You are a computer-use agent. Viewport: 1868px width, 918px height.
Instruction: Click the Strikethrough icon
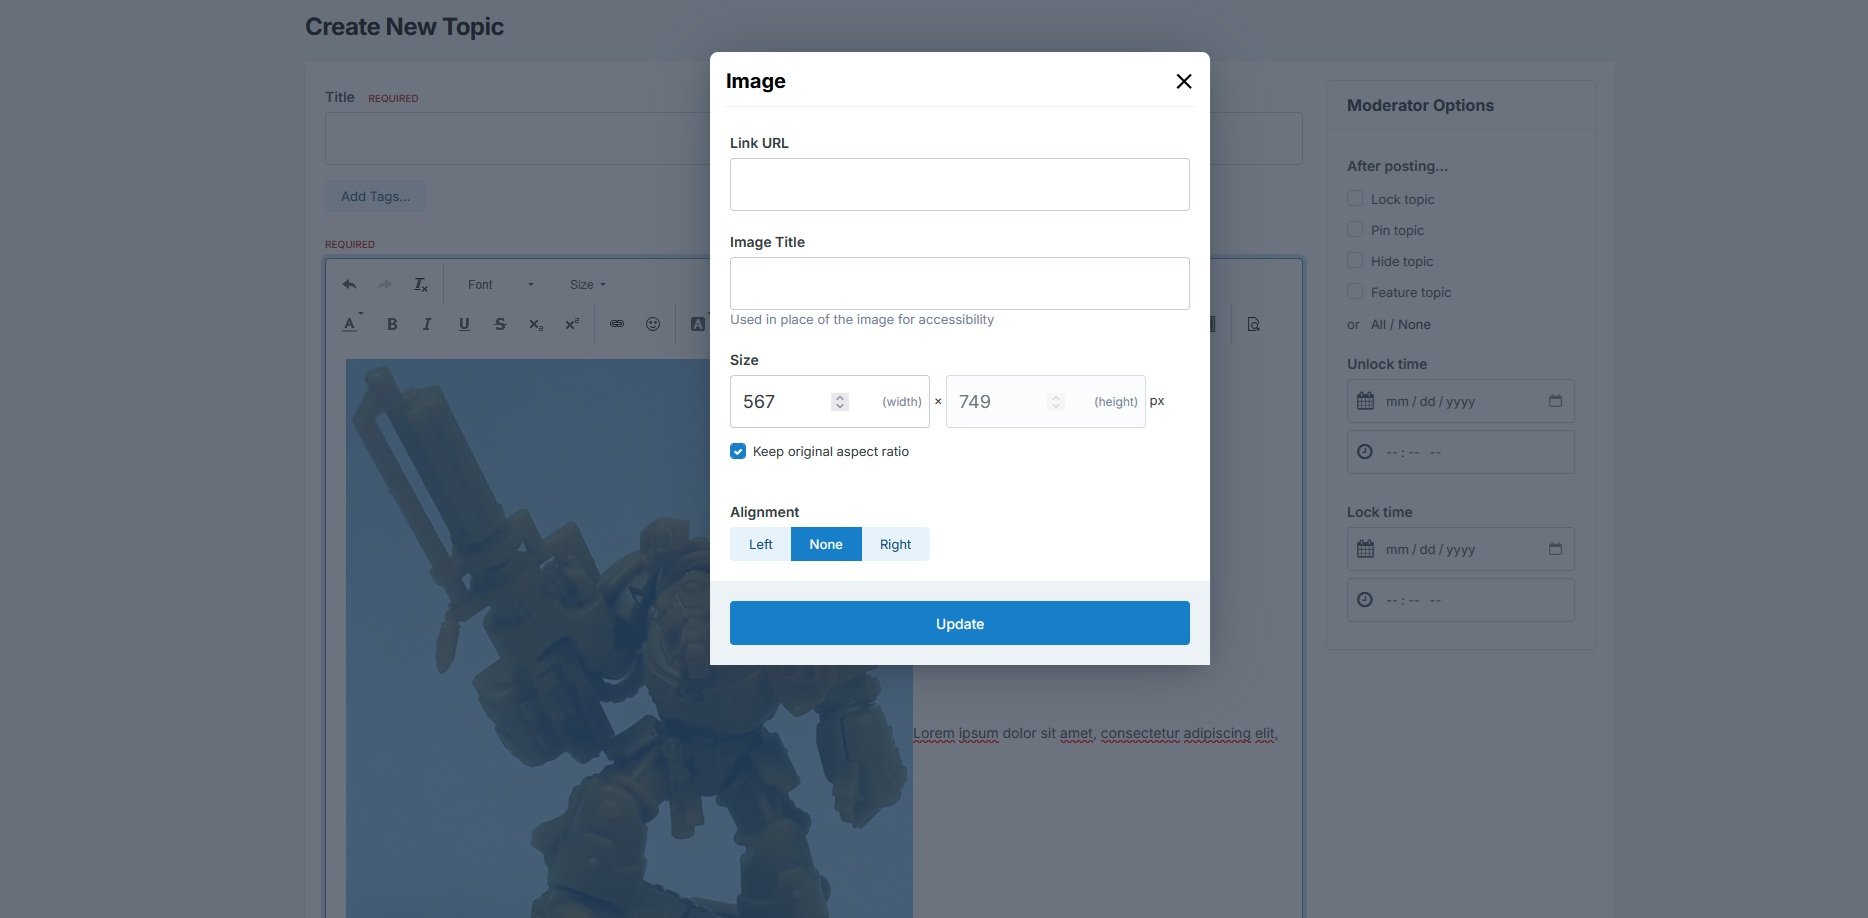(x=500, y=324)
